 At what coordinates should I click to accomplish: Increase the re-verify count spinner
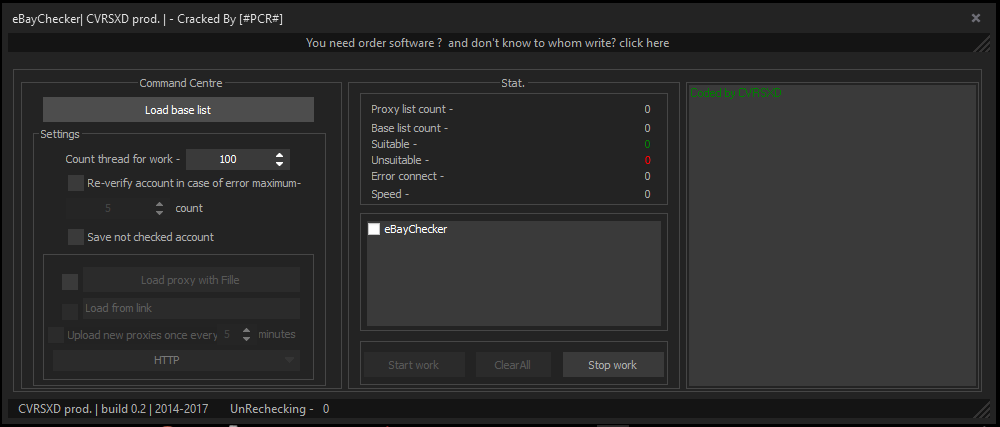pyautogui.click(x=159, y=204)
